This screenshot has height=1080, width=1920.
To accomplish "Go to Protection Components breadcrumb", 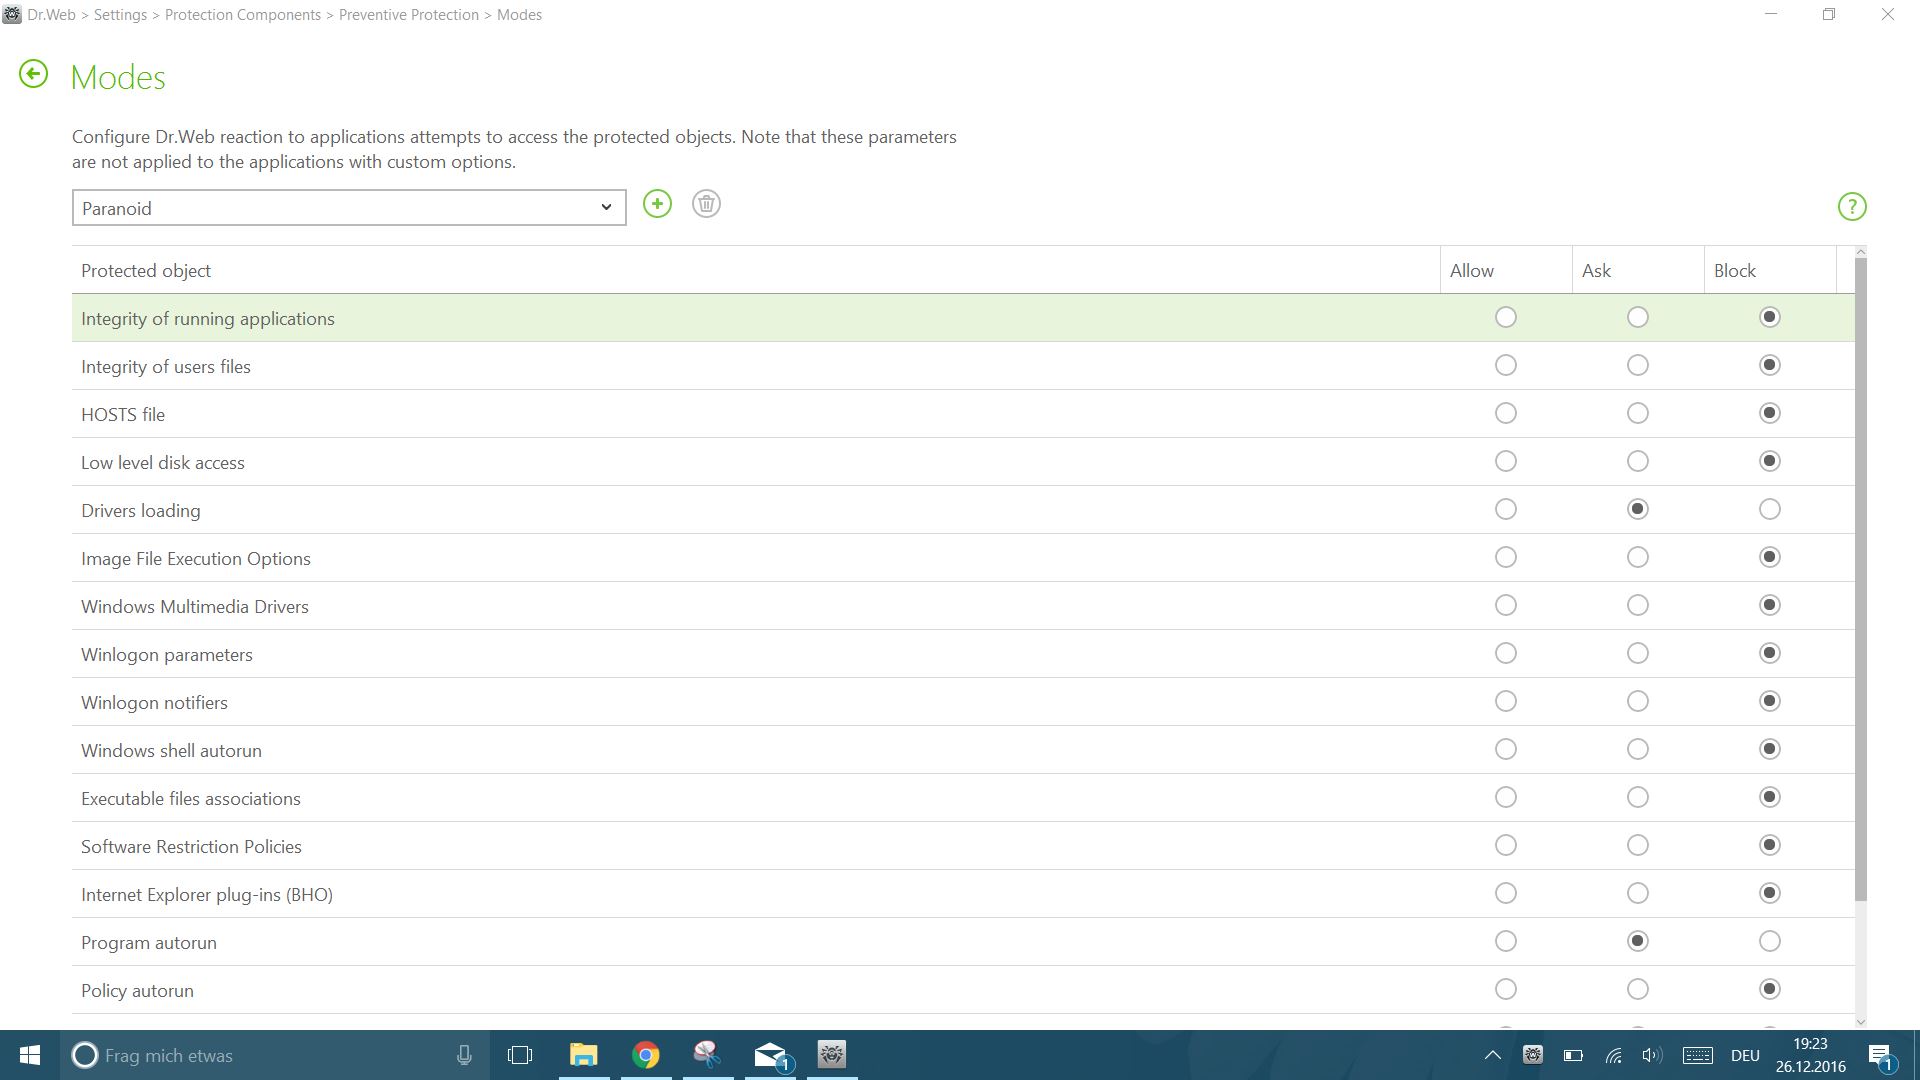I will [x=243, y=15].
